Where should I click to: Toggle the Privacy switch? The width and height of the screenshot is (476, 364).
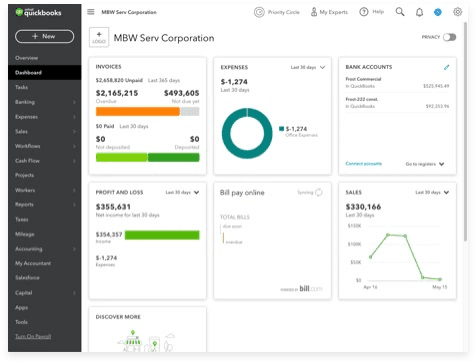coord(449,37)
